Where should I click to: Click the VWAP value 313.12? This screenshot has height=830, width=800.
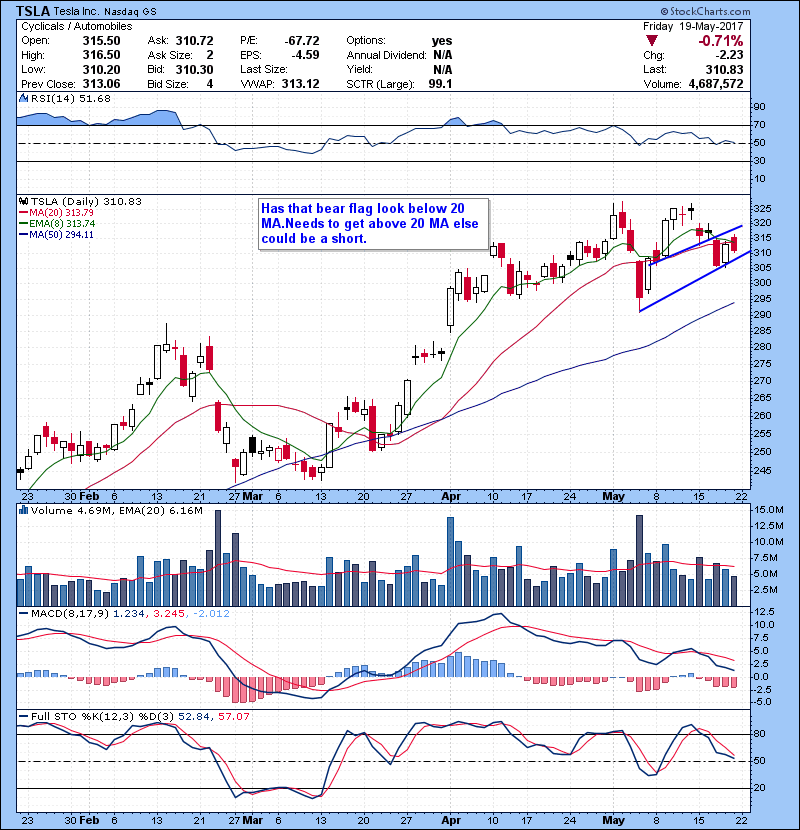click(x=301, y=84)
